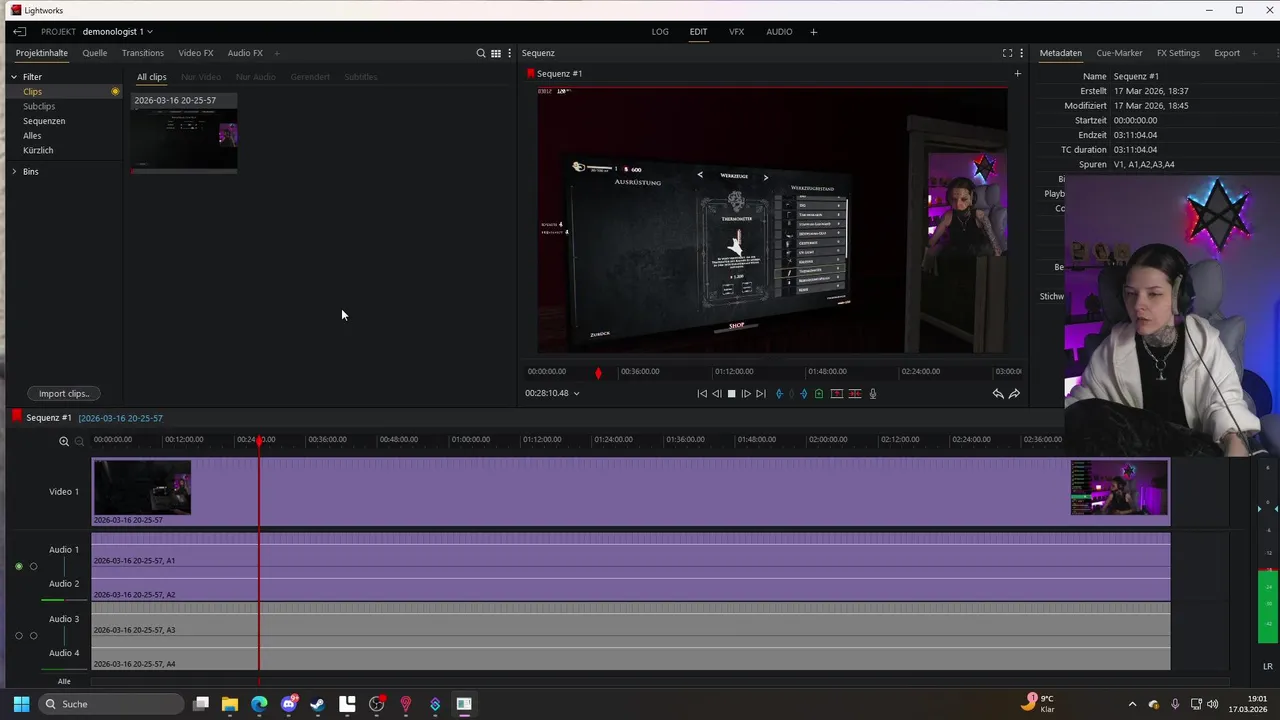This screenshot has height=720, width=1280.
Task: Step one frame forward
Action: (x=746, y=394)
